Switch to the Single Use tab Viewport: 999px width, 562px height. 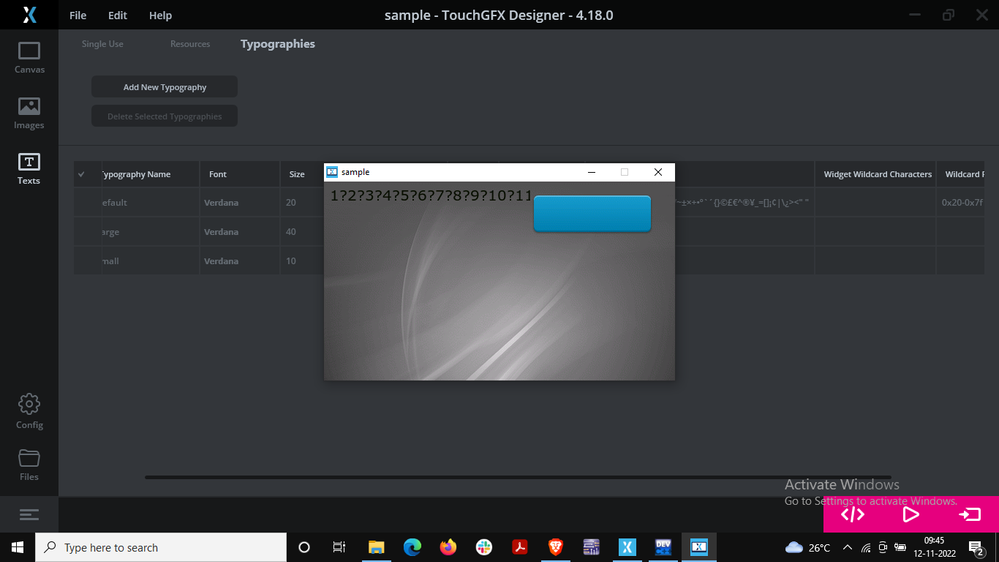pyautogui.click(x=103, y=44)
